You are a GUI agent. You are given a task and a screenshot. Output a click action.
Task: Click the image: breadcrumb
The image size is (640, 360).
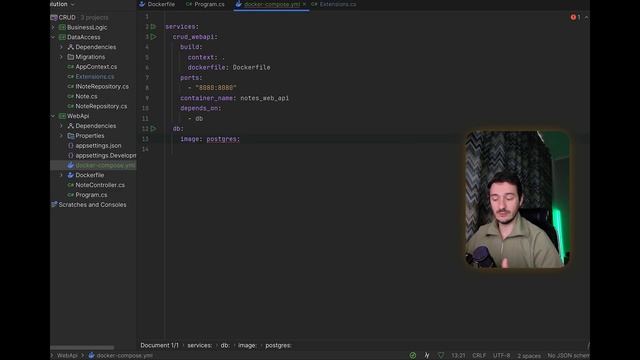[x=247, y=345]
